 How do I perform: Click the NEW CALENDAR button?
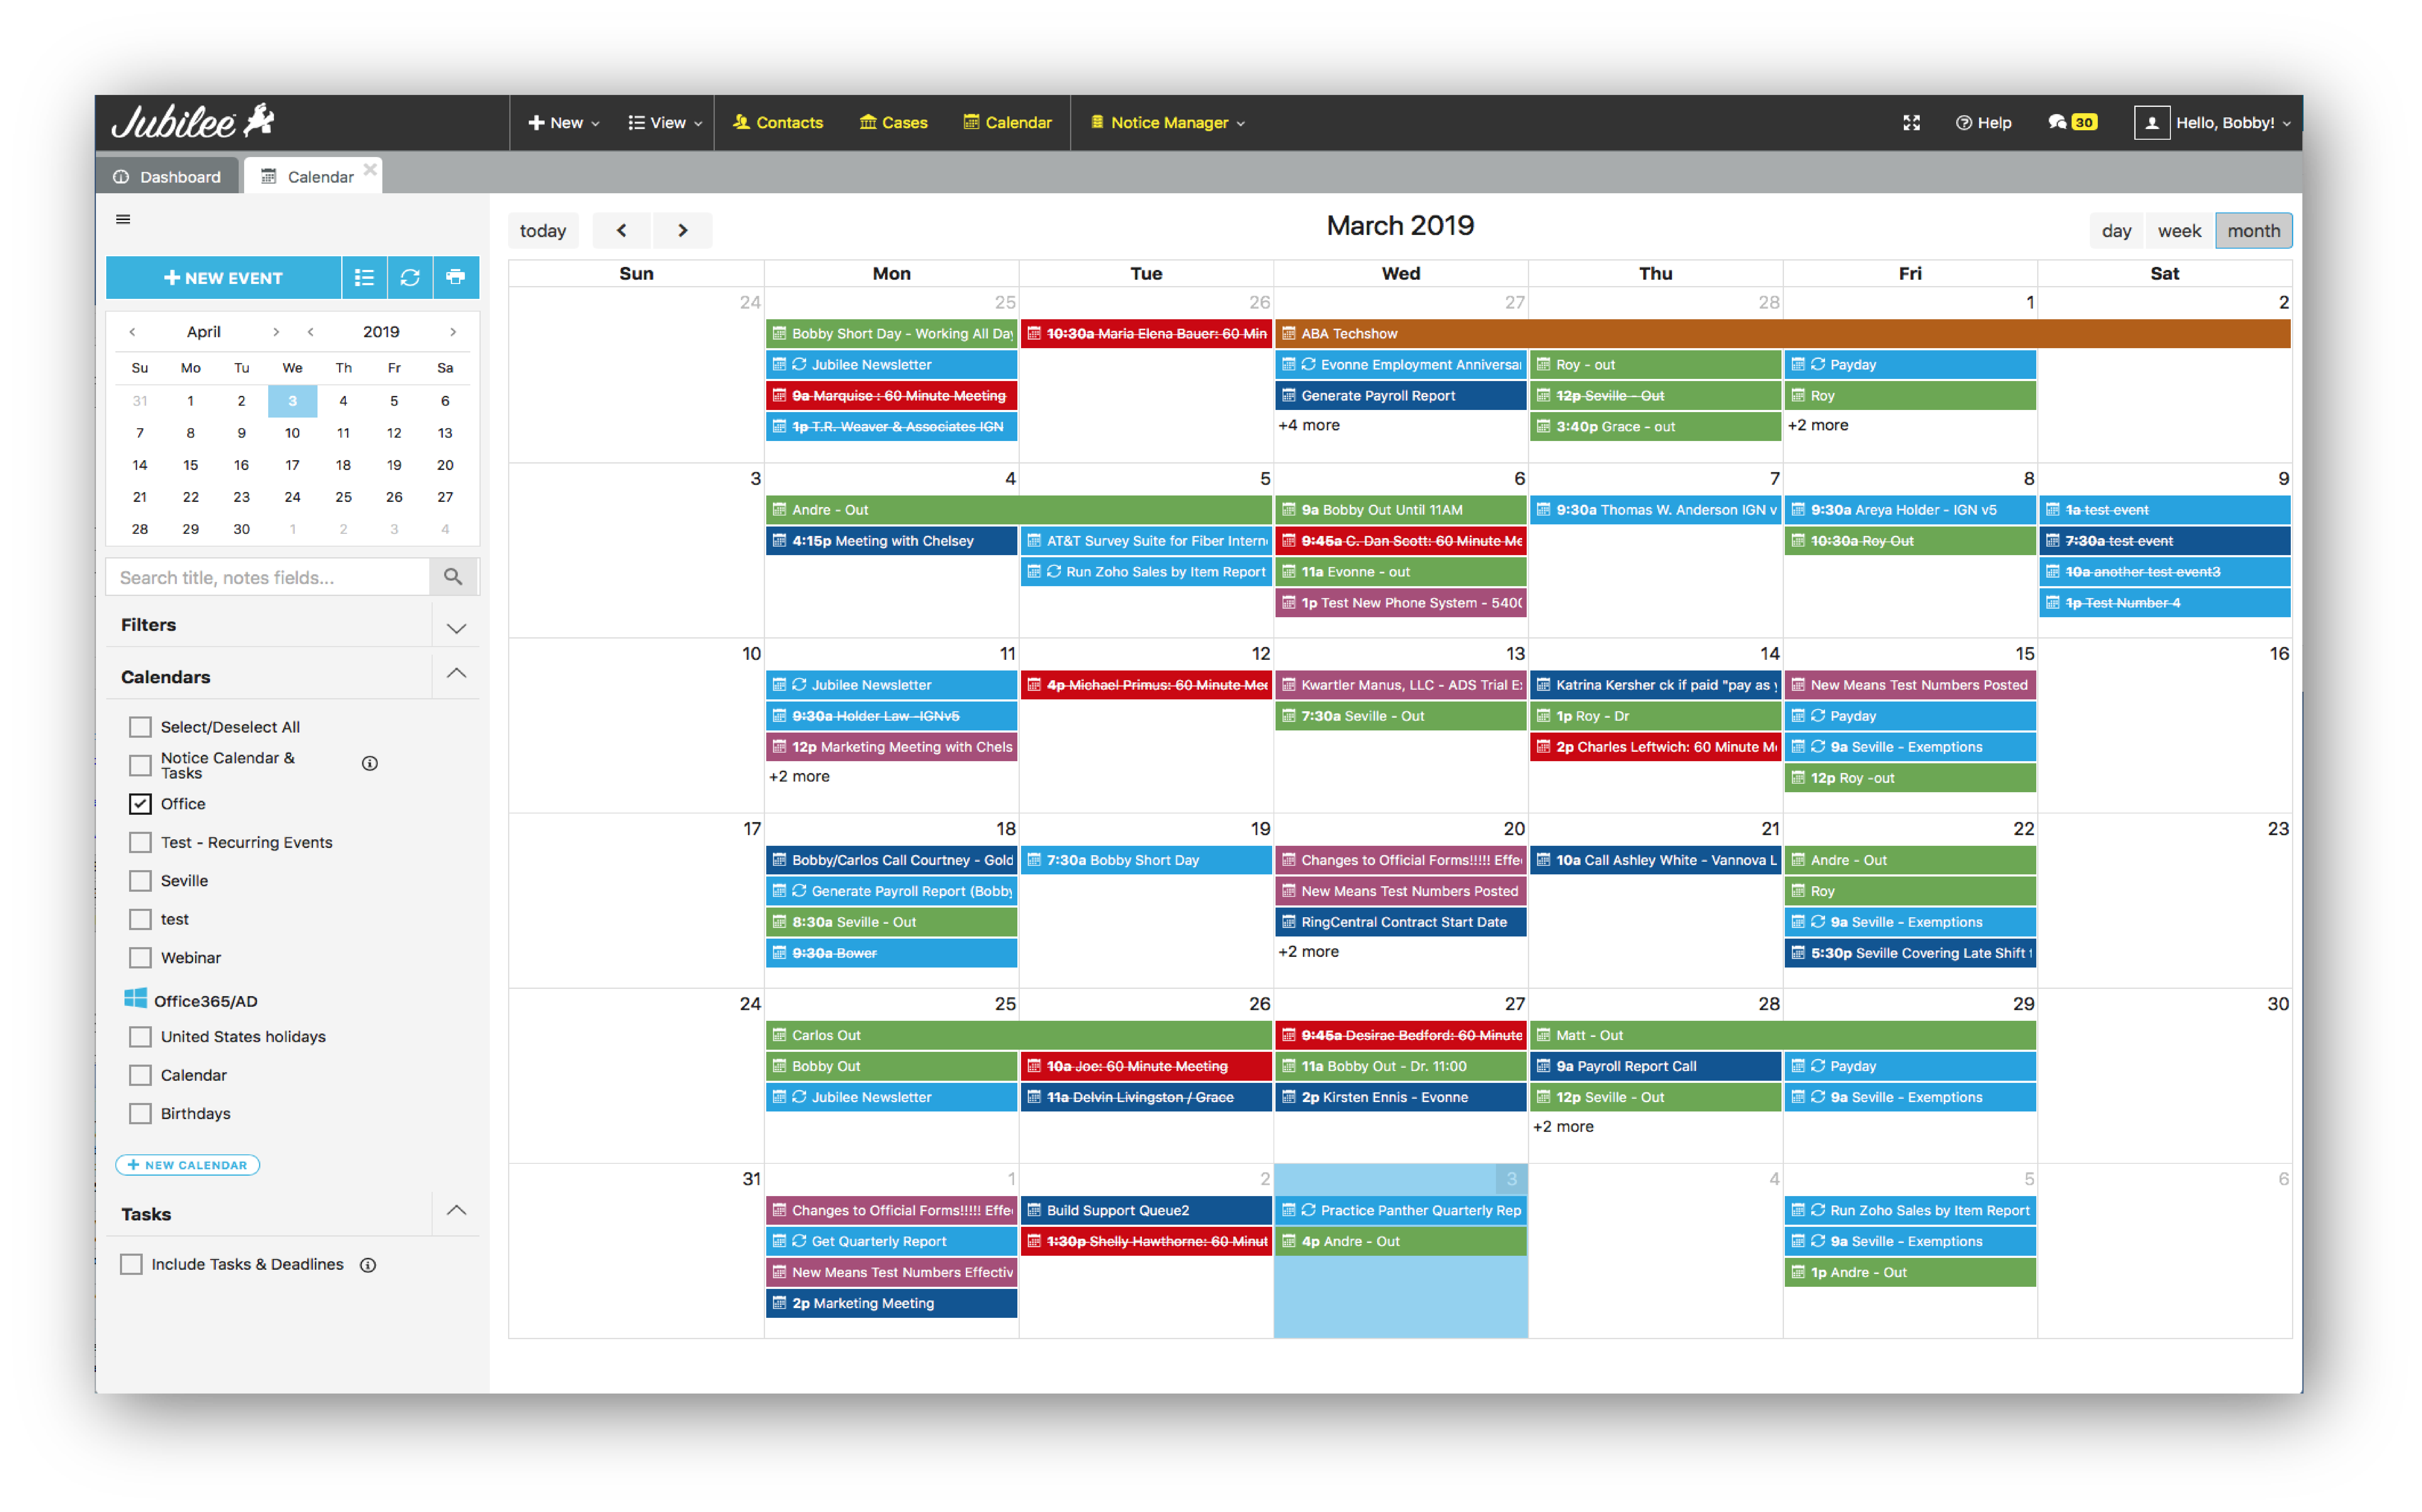(x=188, y=1165)
